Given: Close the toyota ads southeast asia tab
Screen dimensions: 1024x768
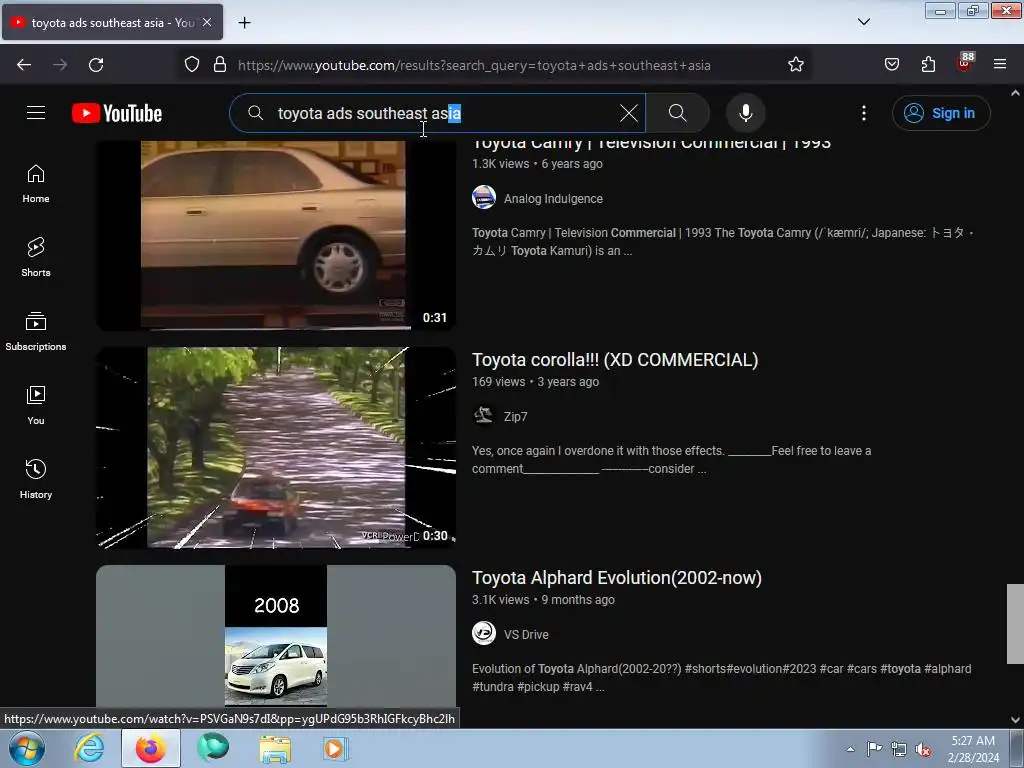Looking at the screenshot, I should click(x=206, y=22).
